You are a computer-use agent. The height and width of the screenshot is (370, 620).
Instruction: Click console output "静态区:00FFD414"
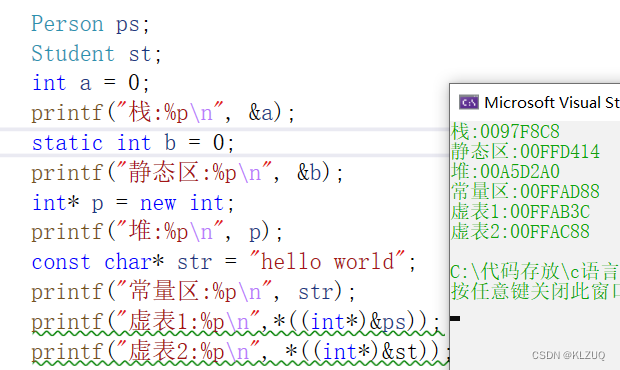(x=525, y=151)
